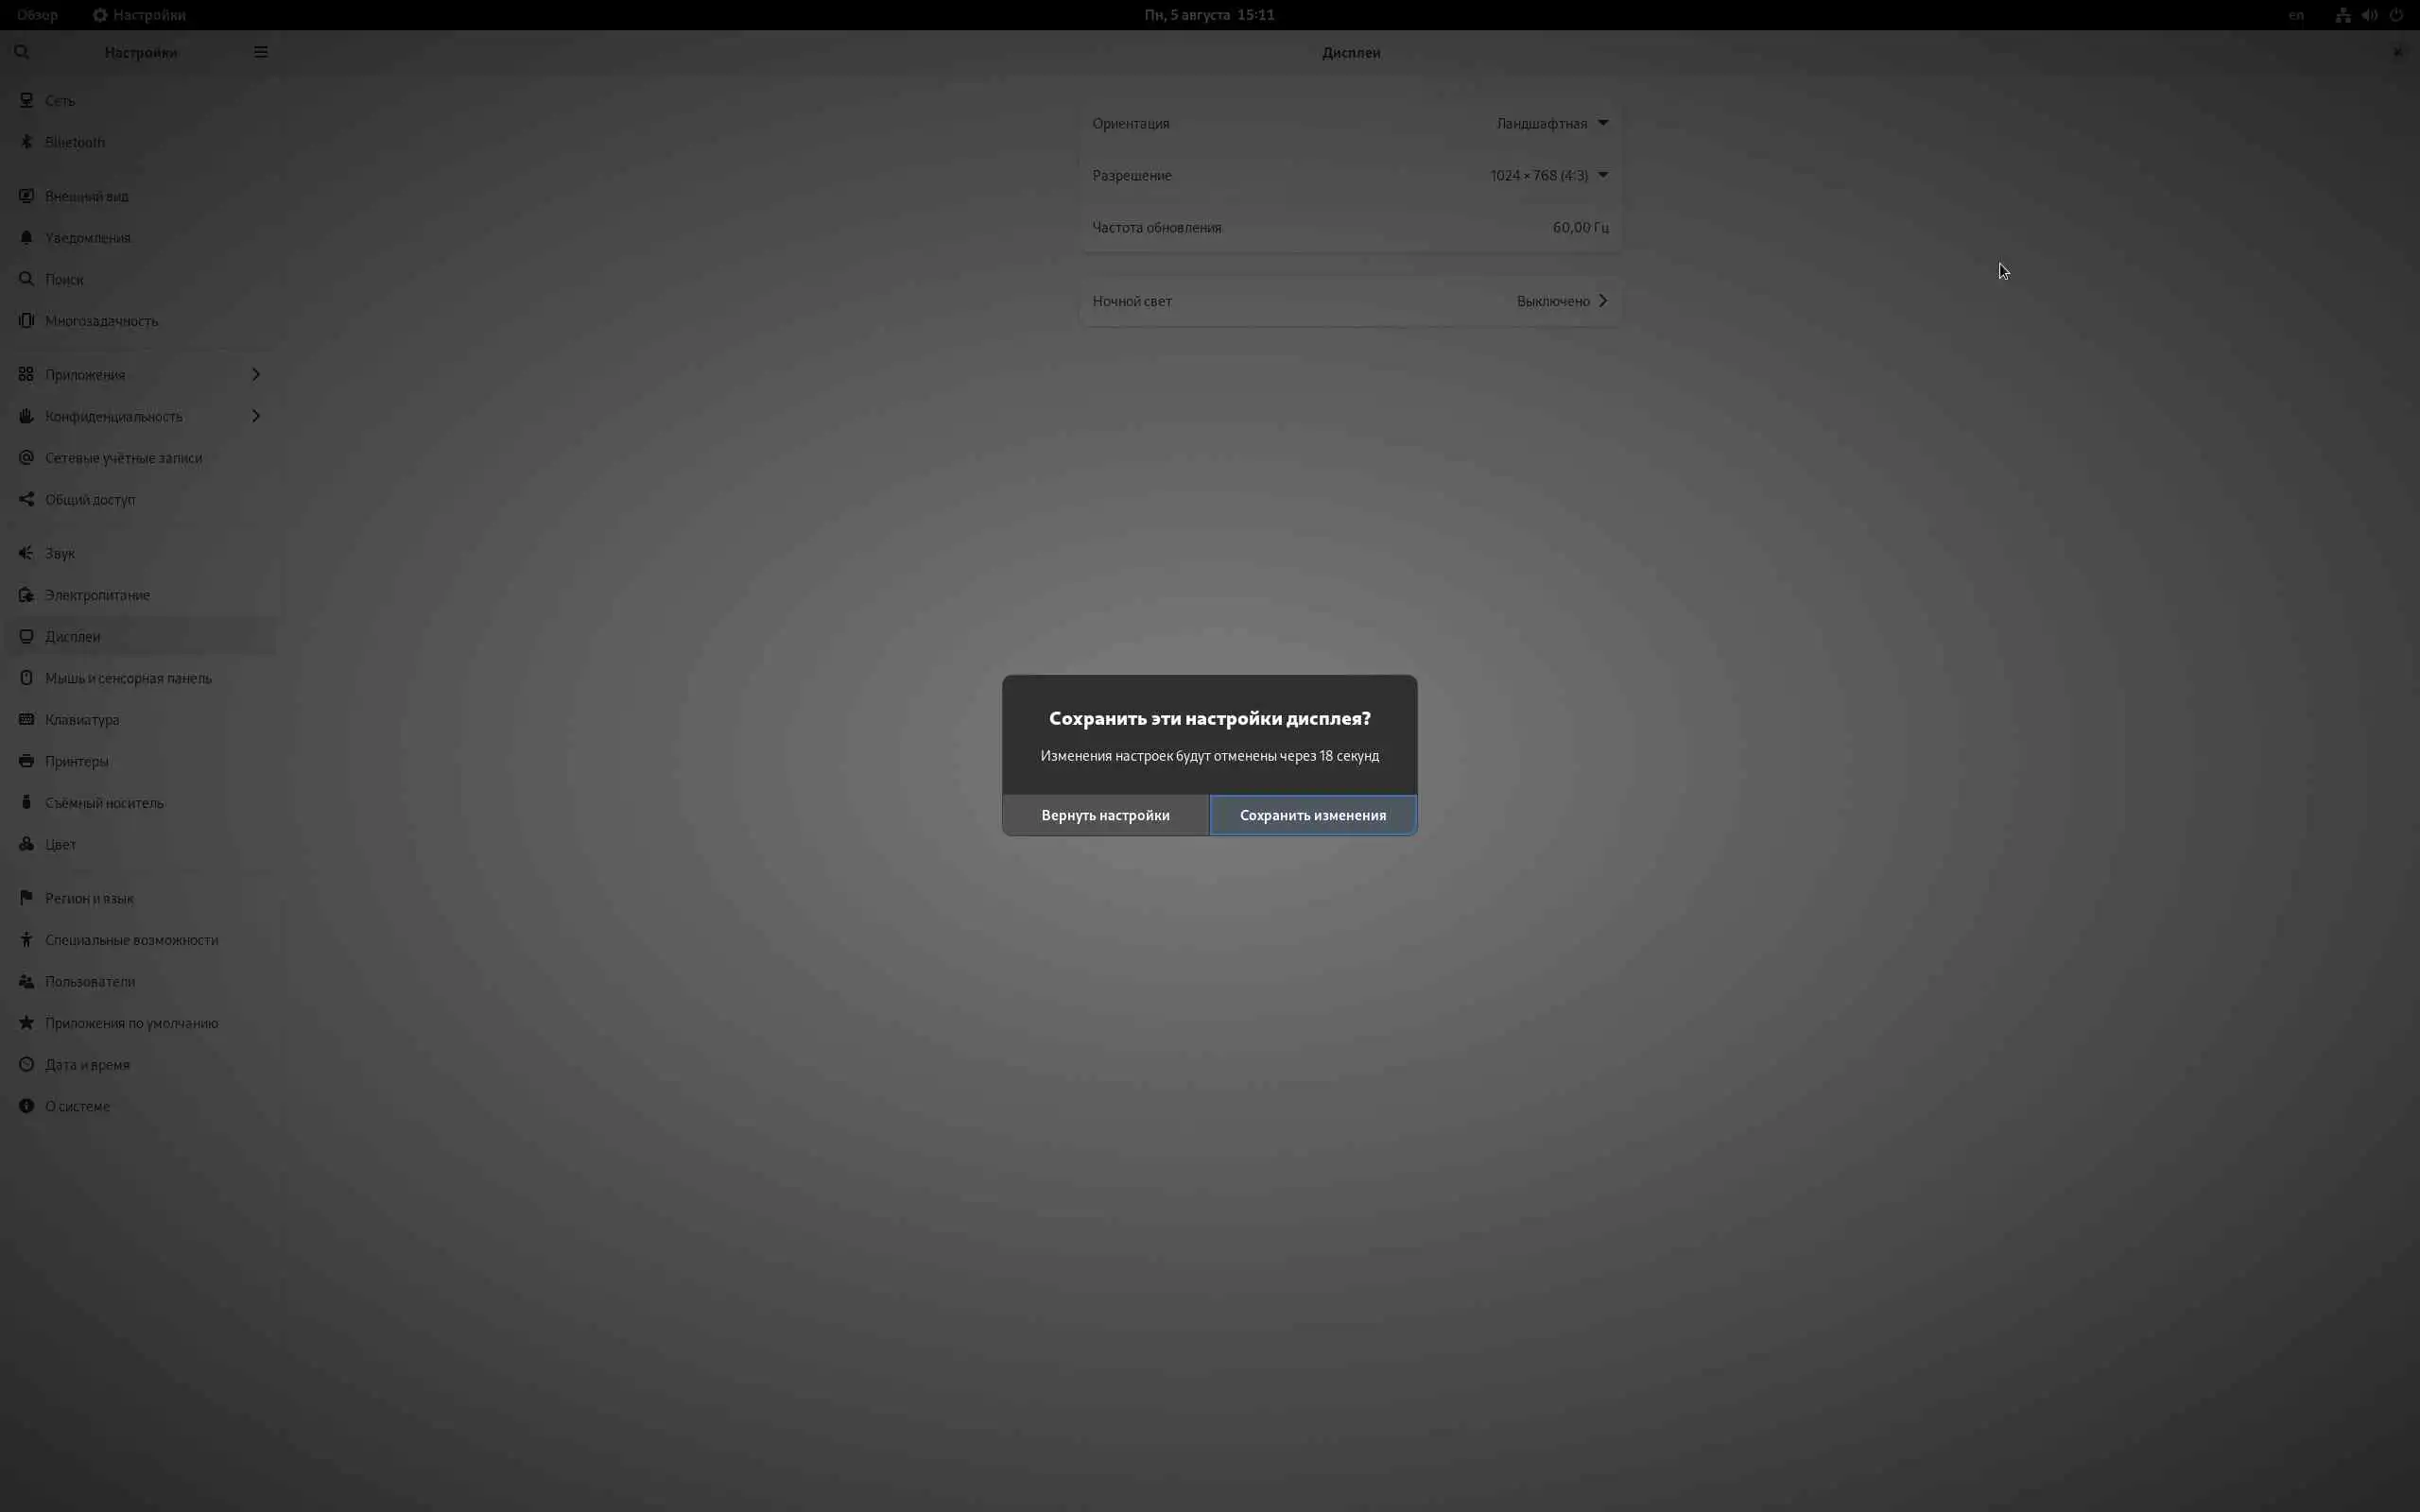Image resolution: width=2420 pixels, height=1512 pixels.
Task: Expand the Applications (Приложения) submenu chevron
Action: (x=256, y=374)
